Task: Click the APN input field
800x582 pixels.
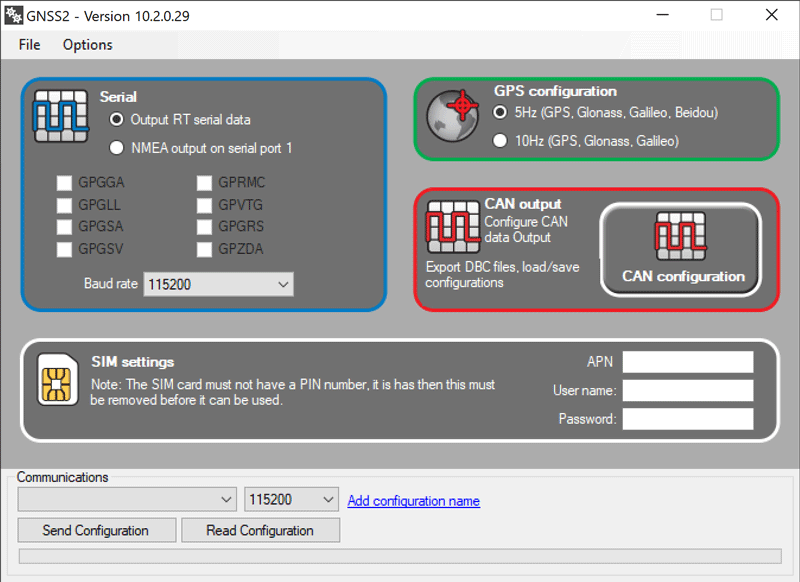Action: coord(687,362)
